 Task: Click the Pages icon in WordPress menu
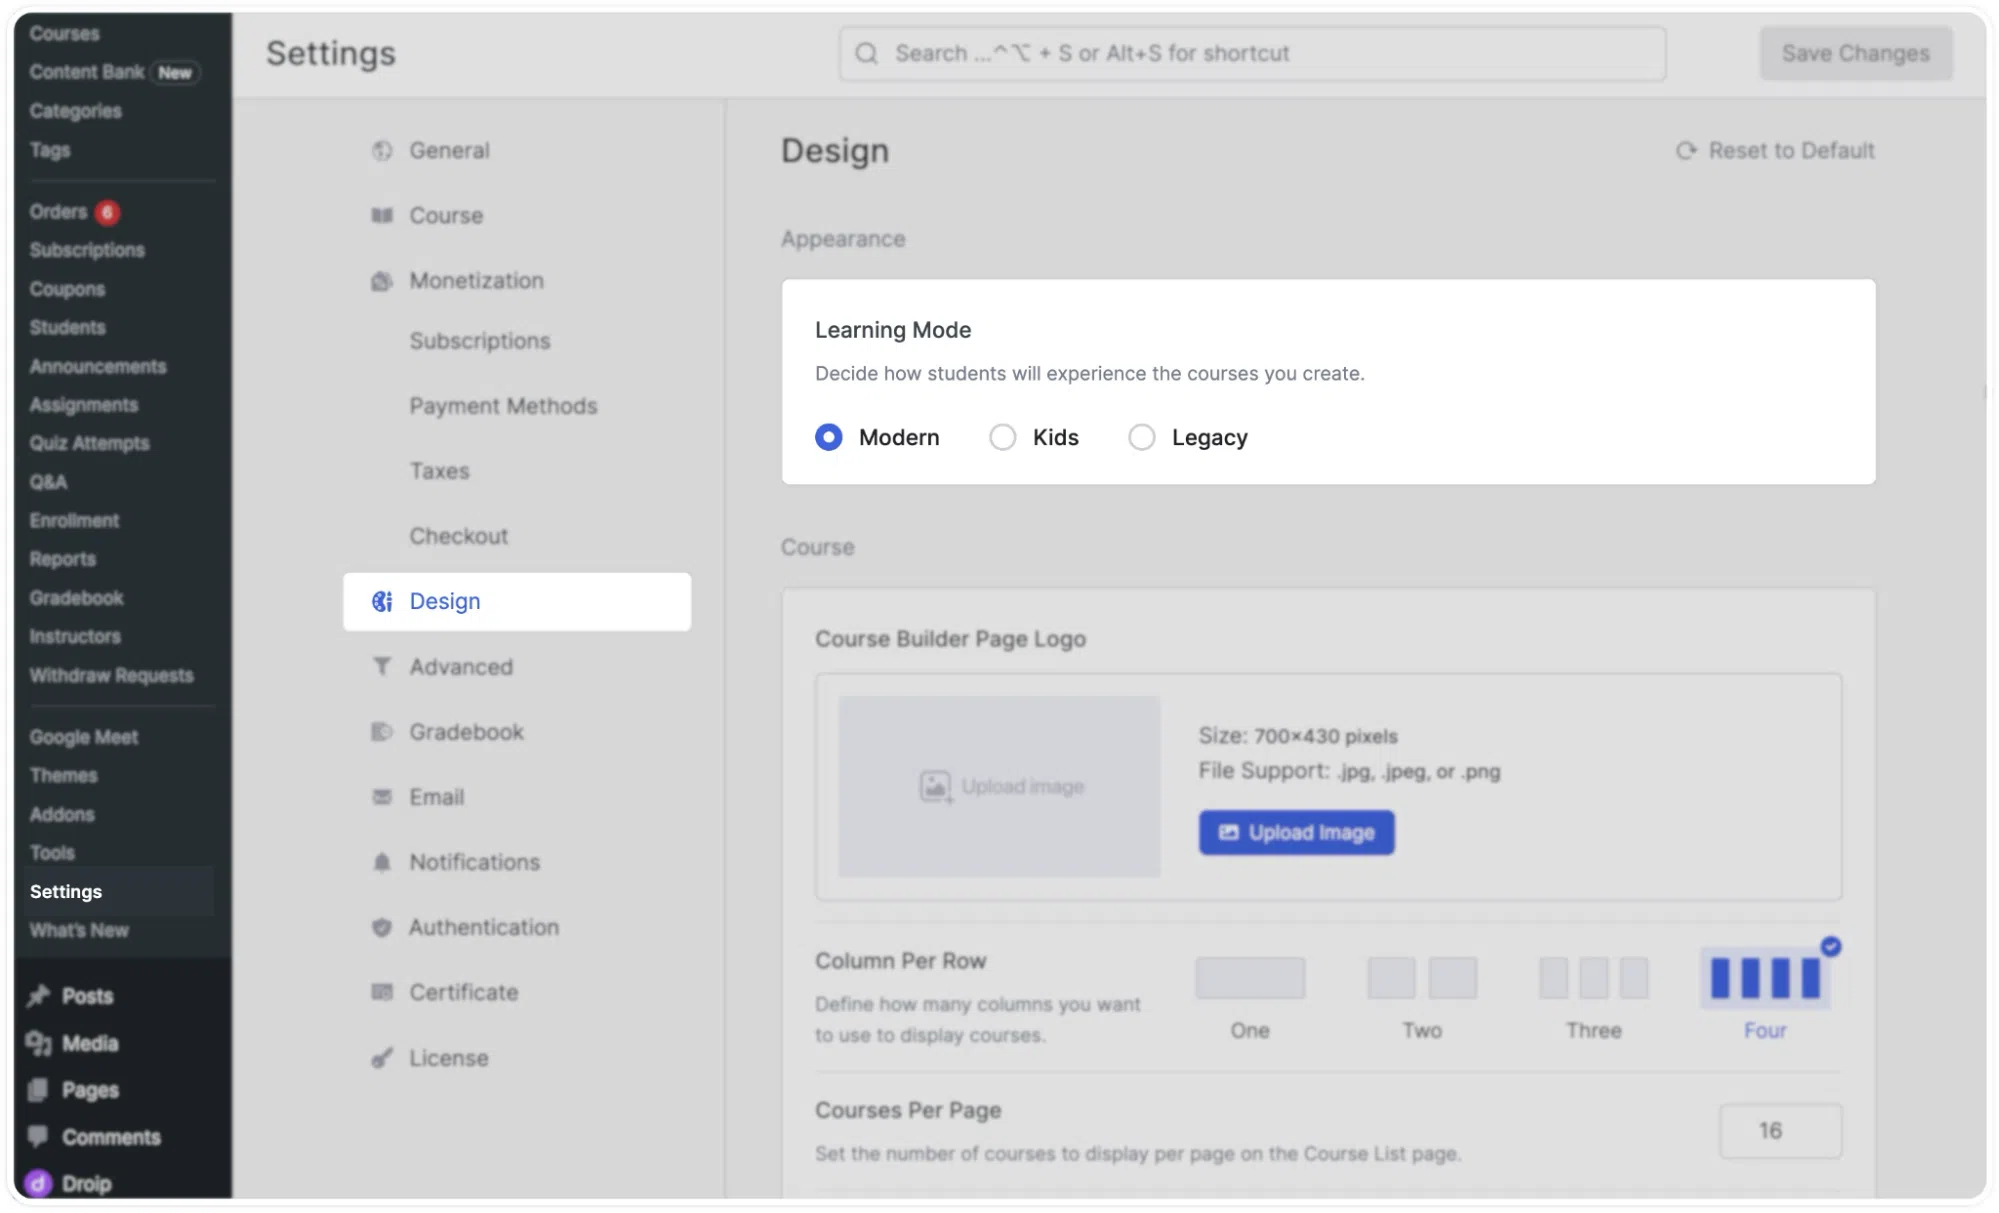pyautogui.click(x=39, y=1090)
